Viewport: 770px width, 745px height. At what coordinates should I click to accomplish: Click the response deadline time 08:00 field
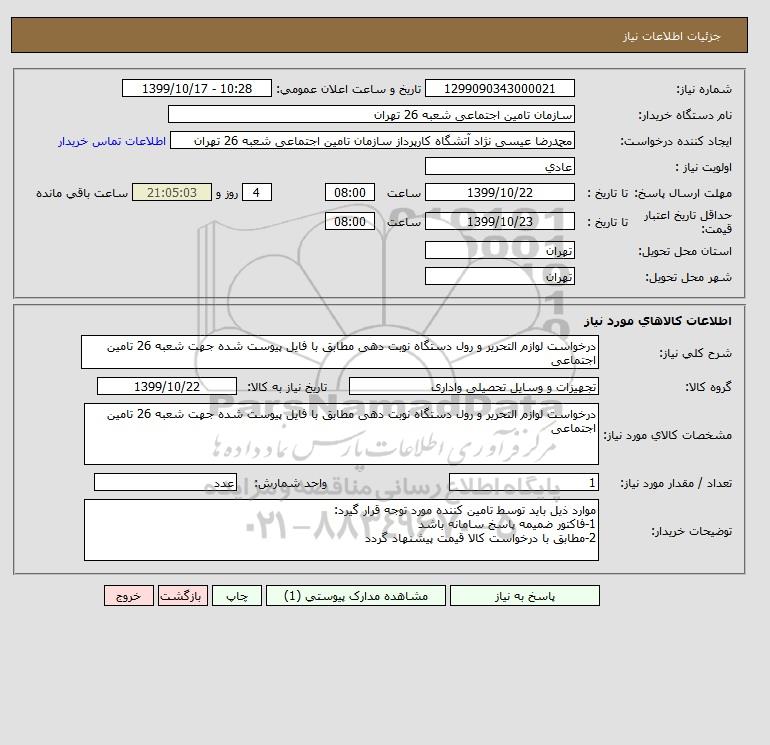[350, 193]
